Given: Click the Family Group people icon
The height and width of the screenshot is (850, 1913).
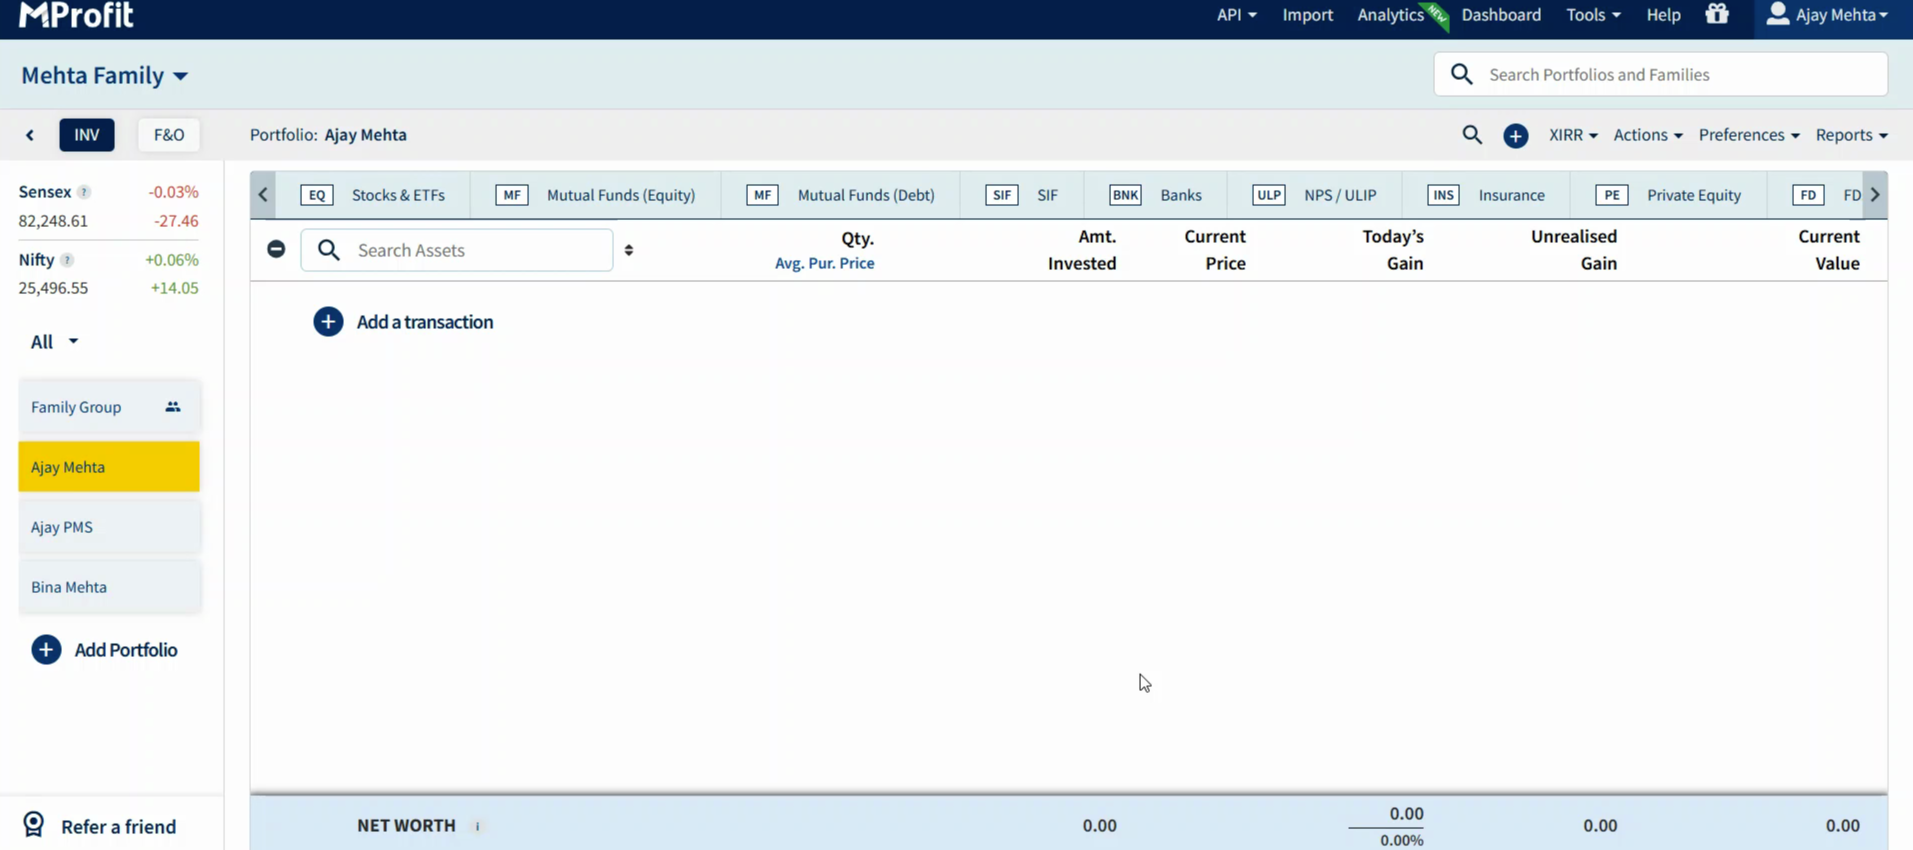Looking at the screenshot, I should 173,407.
